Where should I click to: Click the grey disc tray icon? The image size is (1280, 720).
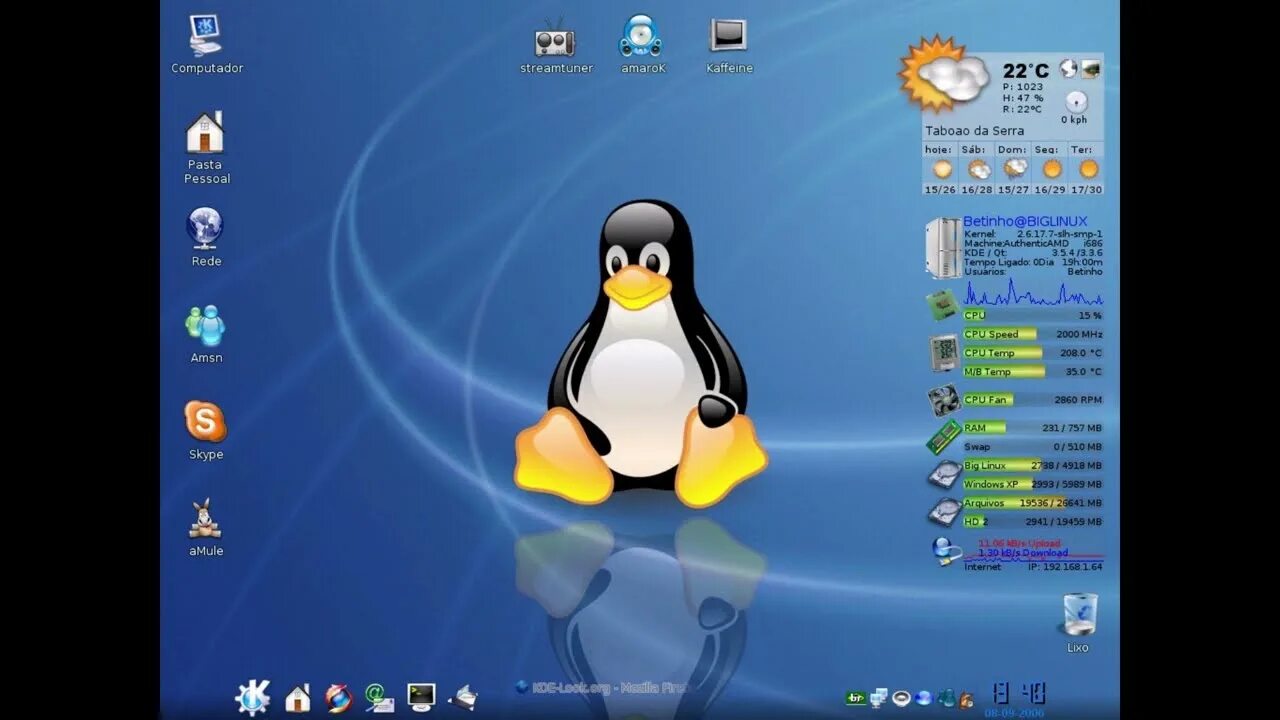click(x=901, y=698)
